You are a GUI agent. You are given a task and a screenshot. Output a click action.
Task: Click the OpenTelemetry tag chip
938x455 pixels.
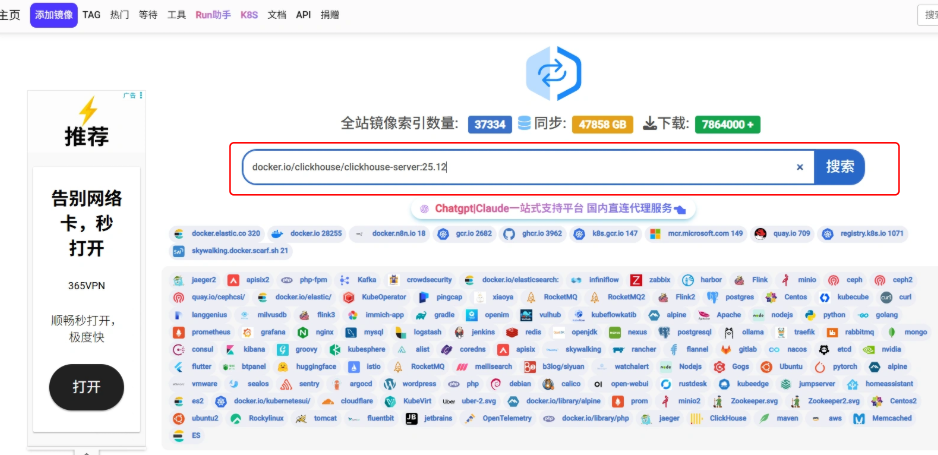(499, 419)
